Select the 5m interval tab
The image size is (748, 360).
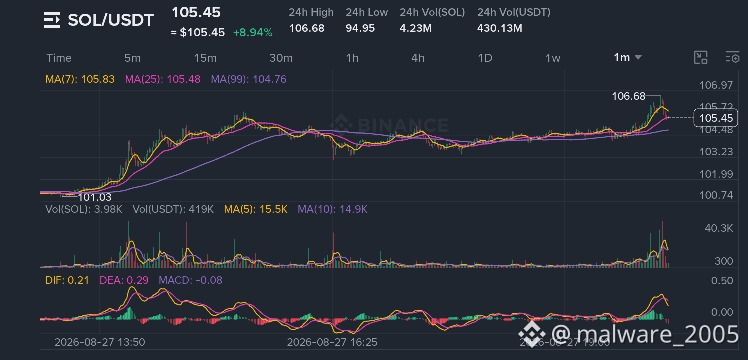click(x=132, y=58)
